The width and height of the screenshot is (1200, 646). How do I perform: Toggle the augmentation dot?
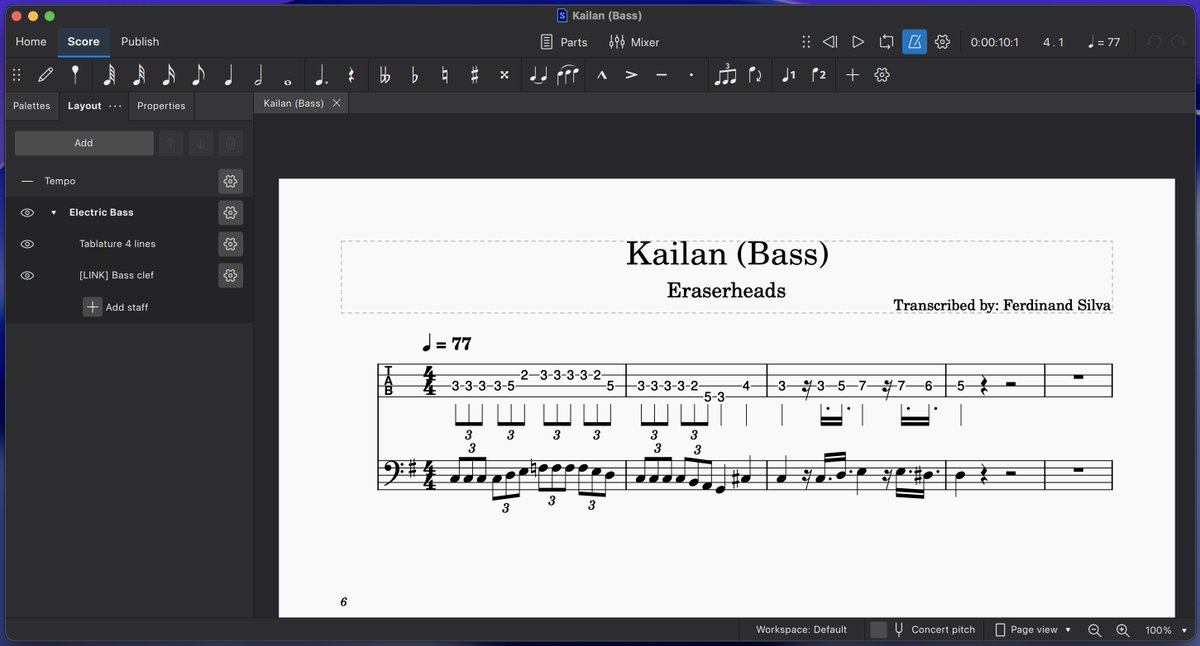(320, 74)
